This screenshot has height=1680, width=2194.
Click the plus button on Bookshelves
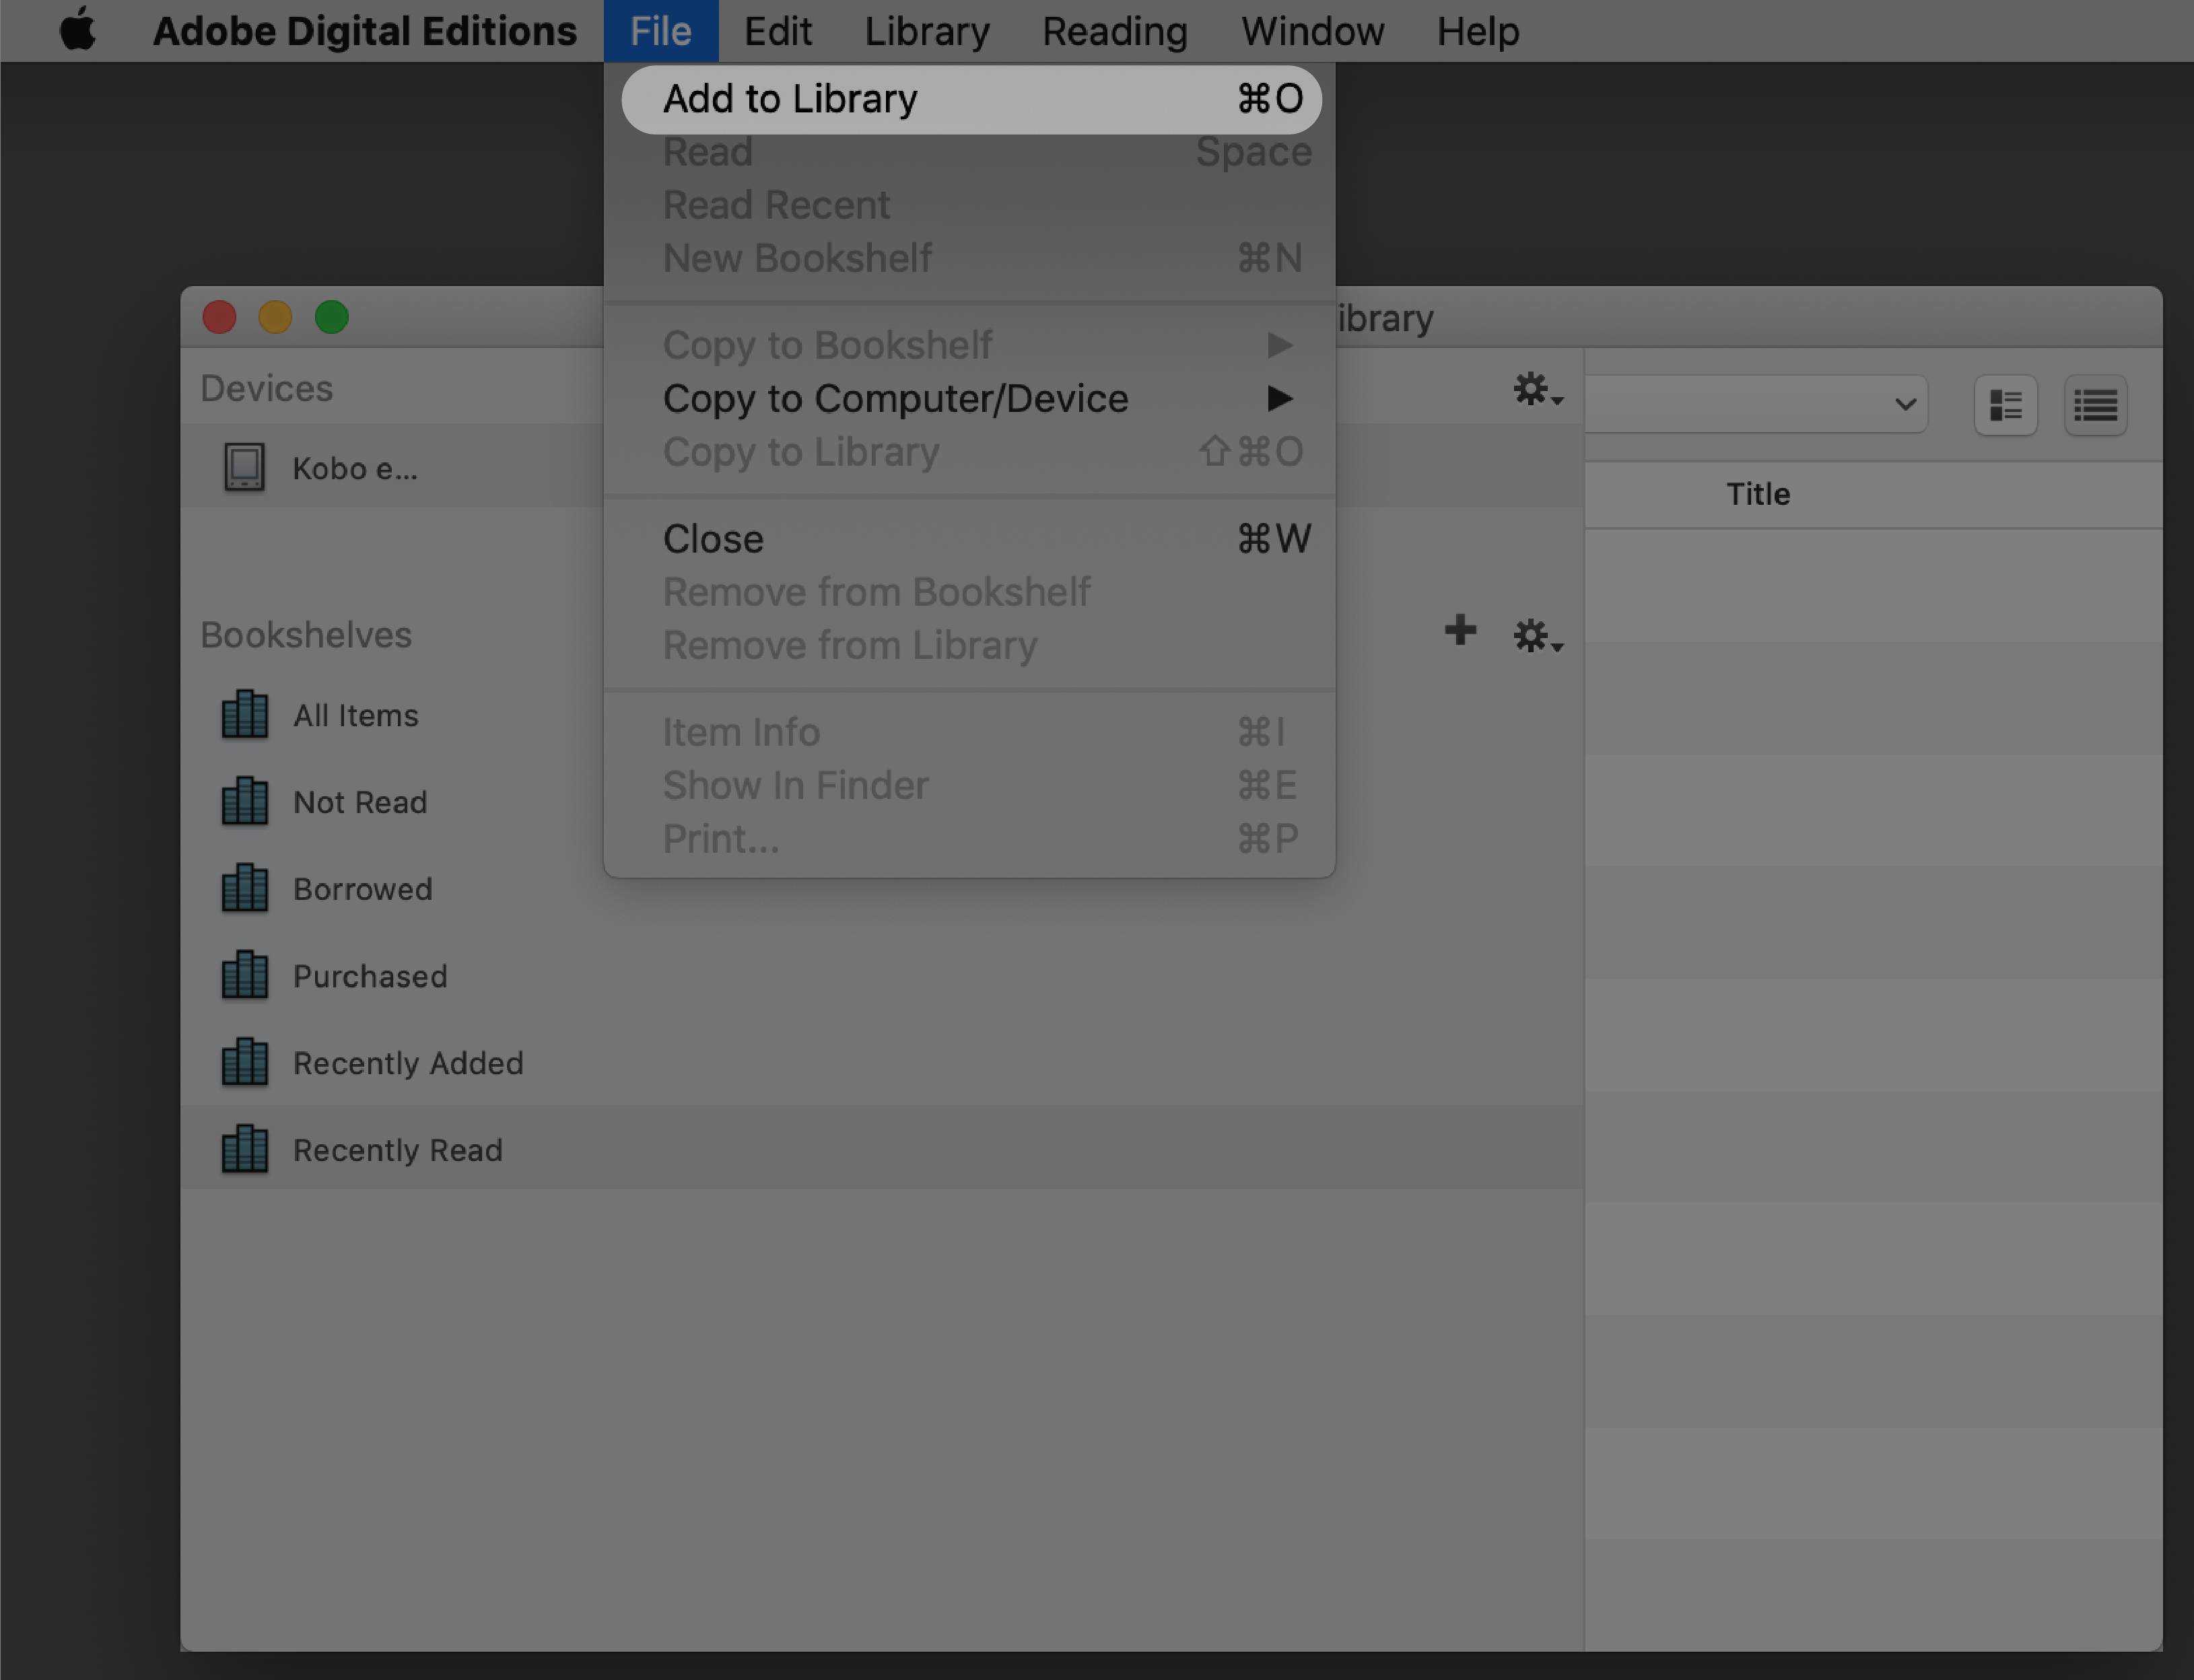(1458, 633)
